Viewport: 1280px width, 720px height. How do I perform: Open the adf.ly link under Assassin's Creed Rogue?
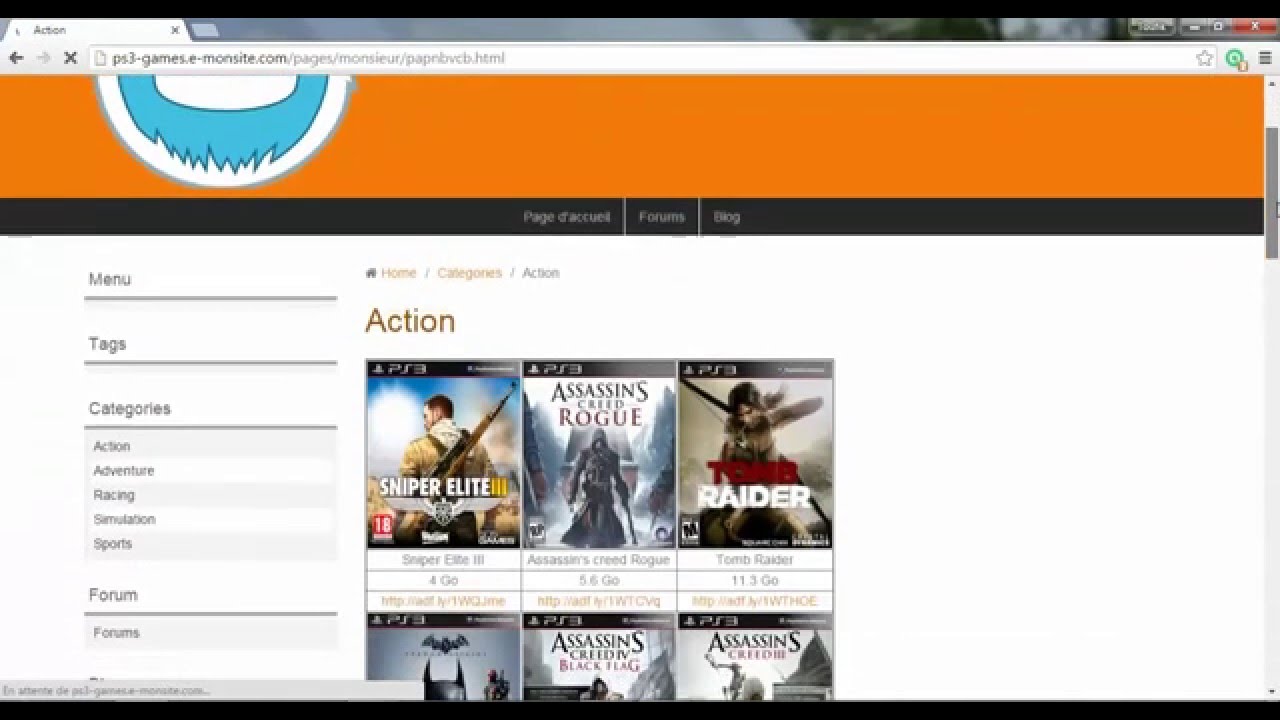coord(599,601)
